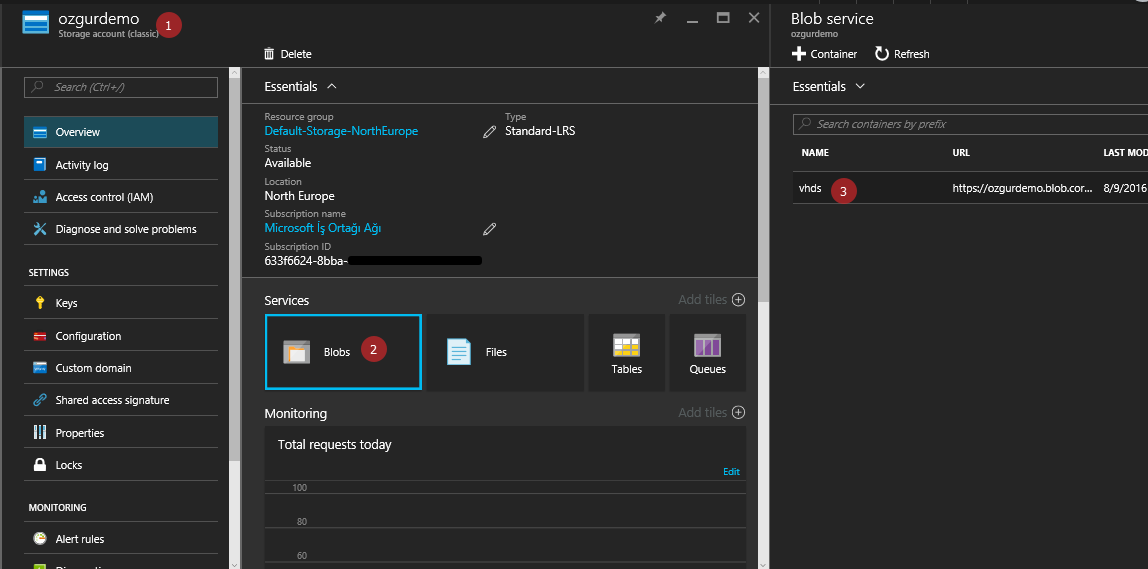1148x569 pixels.
Task: Click the Diagnose and solve problems wrench icon
Action: pos(40,229)
